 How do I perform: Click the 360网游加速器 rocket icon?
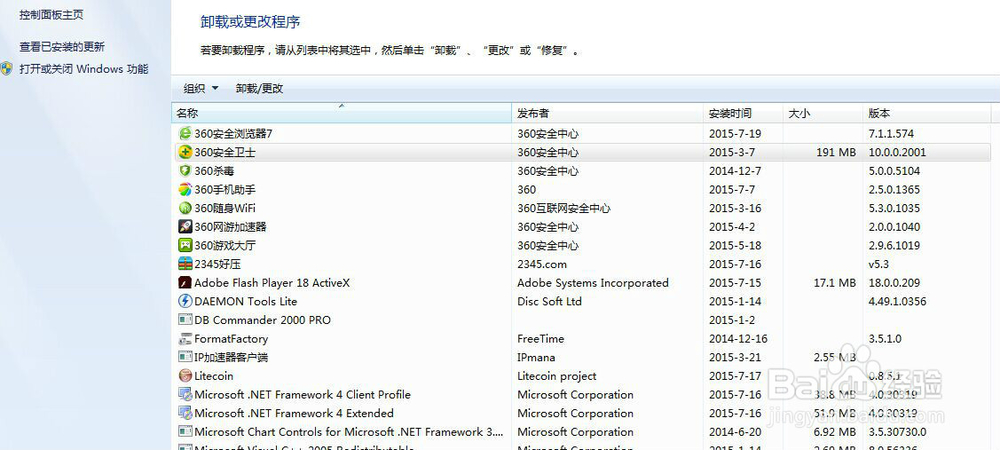tap(185, 226)
